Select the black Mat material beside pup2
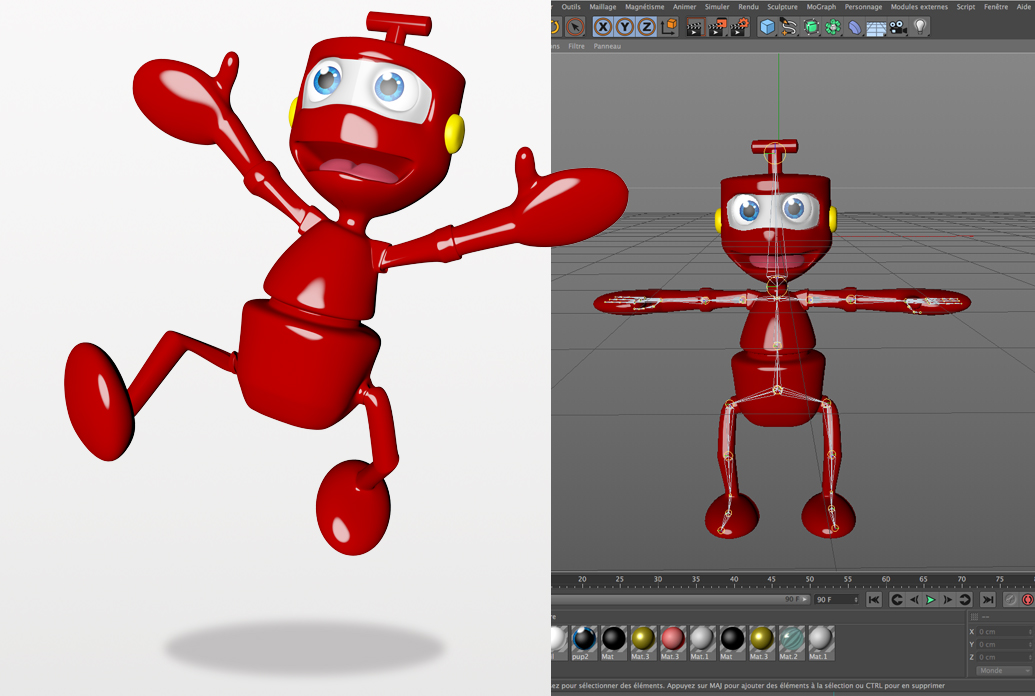Screen dimensions: 1035x696 point(613,643)
